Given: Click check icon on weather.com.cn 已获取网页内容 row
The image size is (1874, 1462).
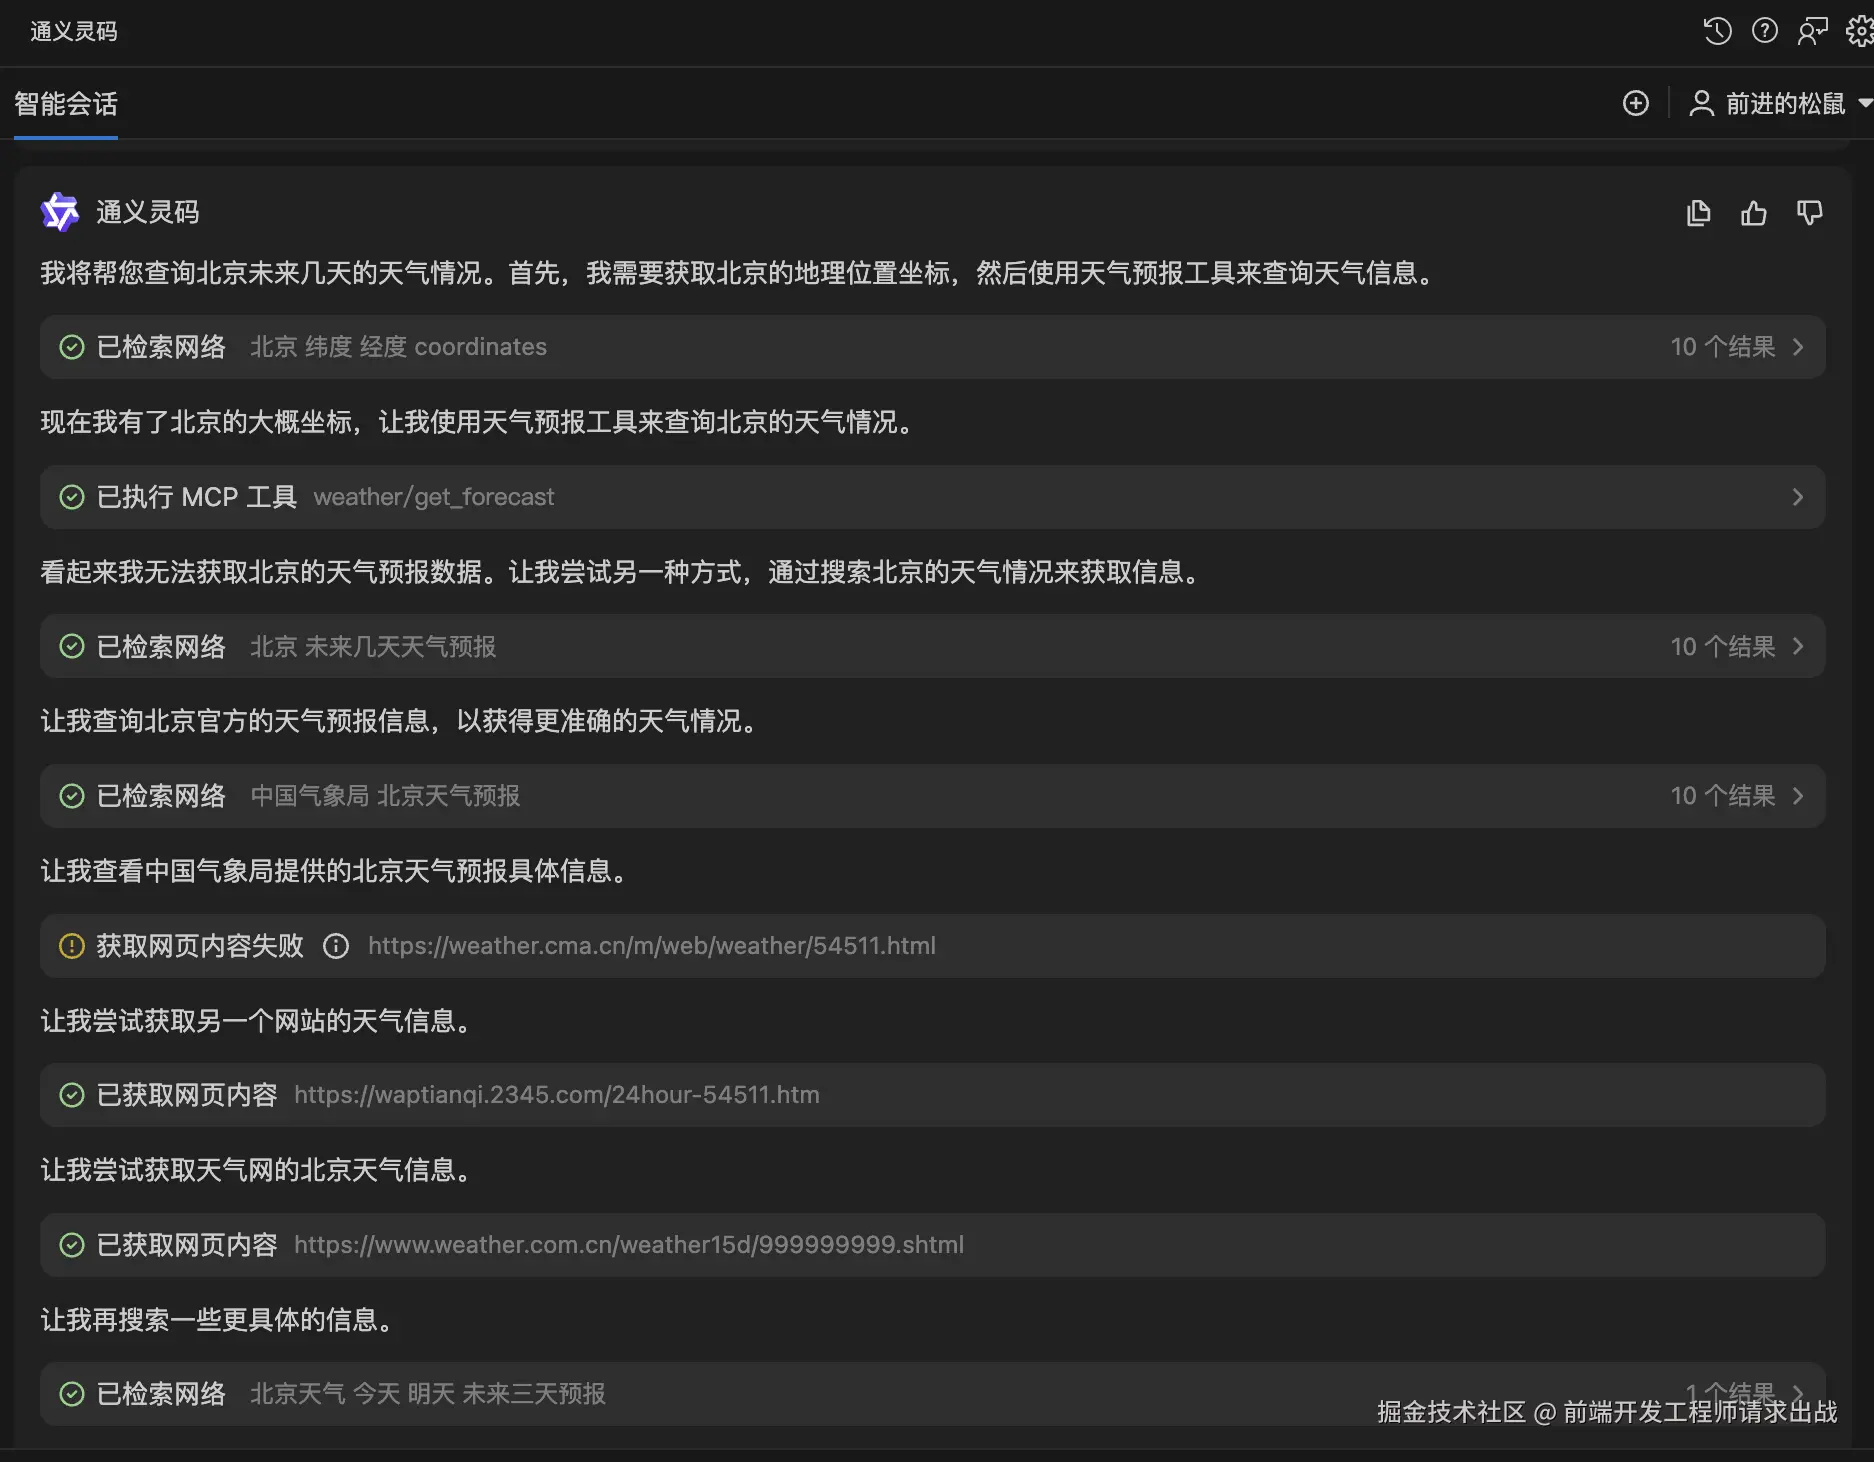Looking at the screenshot, I should coord(72,1245).
